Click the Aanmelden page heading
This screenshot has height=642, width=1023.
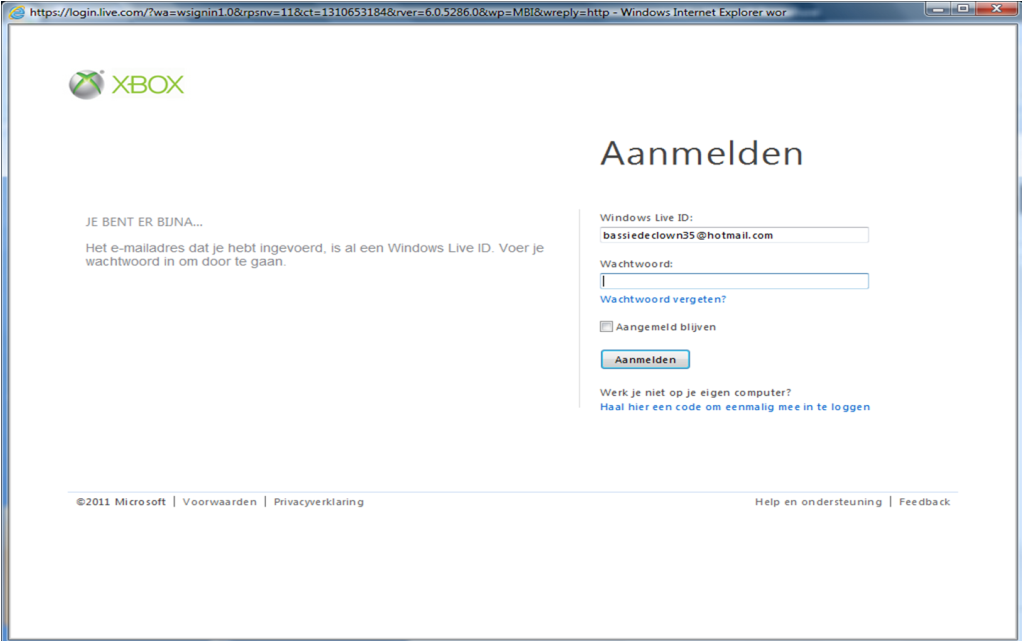[x=701, y=153]
